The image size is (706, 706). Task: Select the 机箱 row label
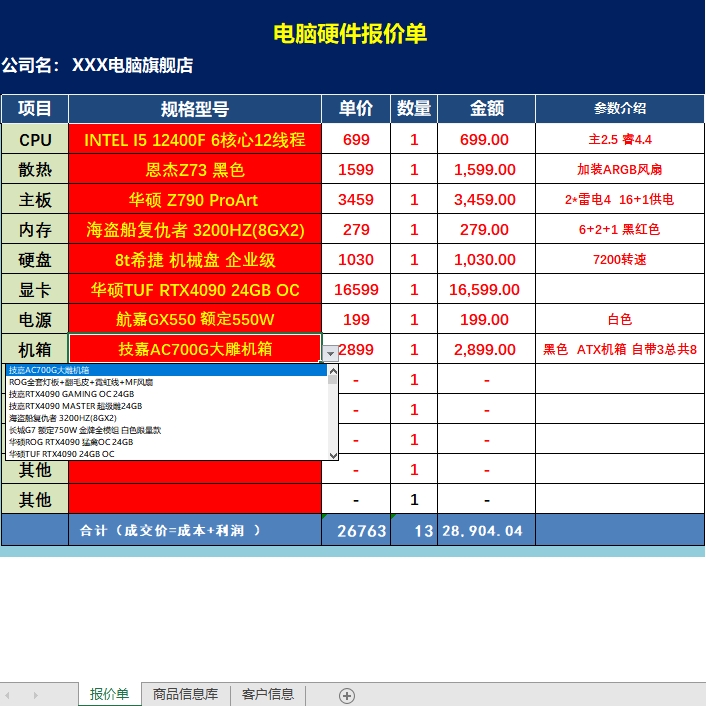tap(35, 349)
